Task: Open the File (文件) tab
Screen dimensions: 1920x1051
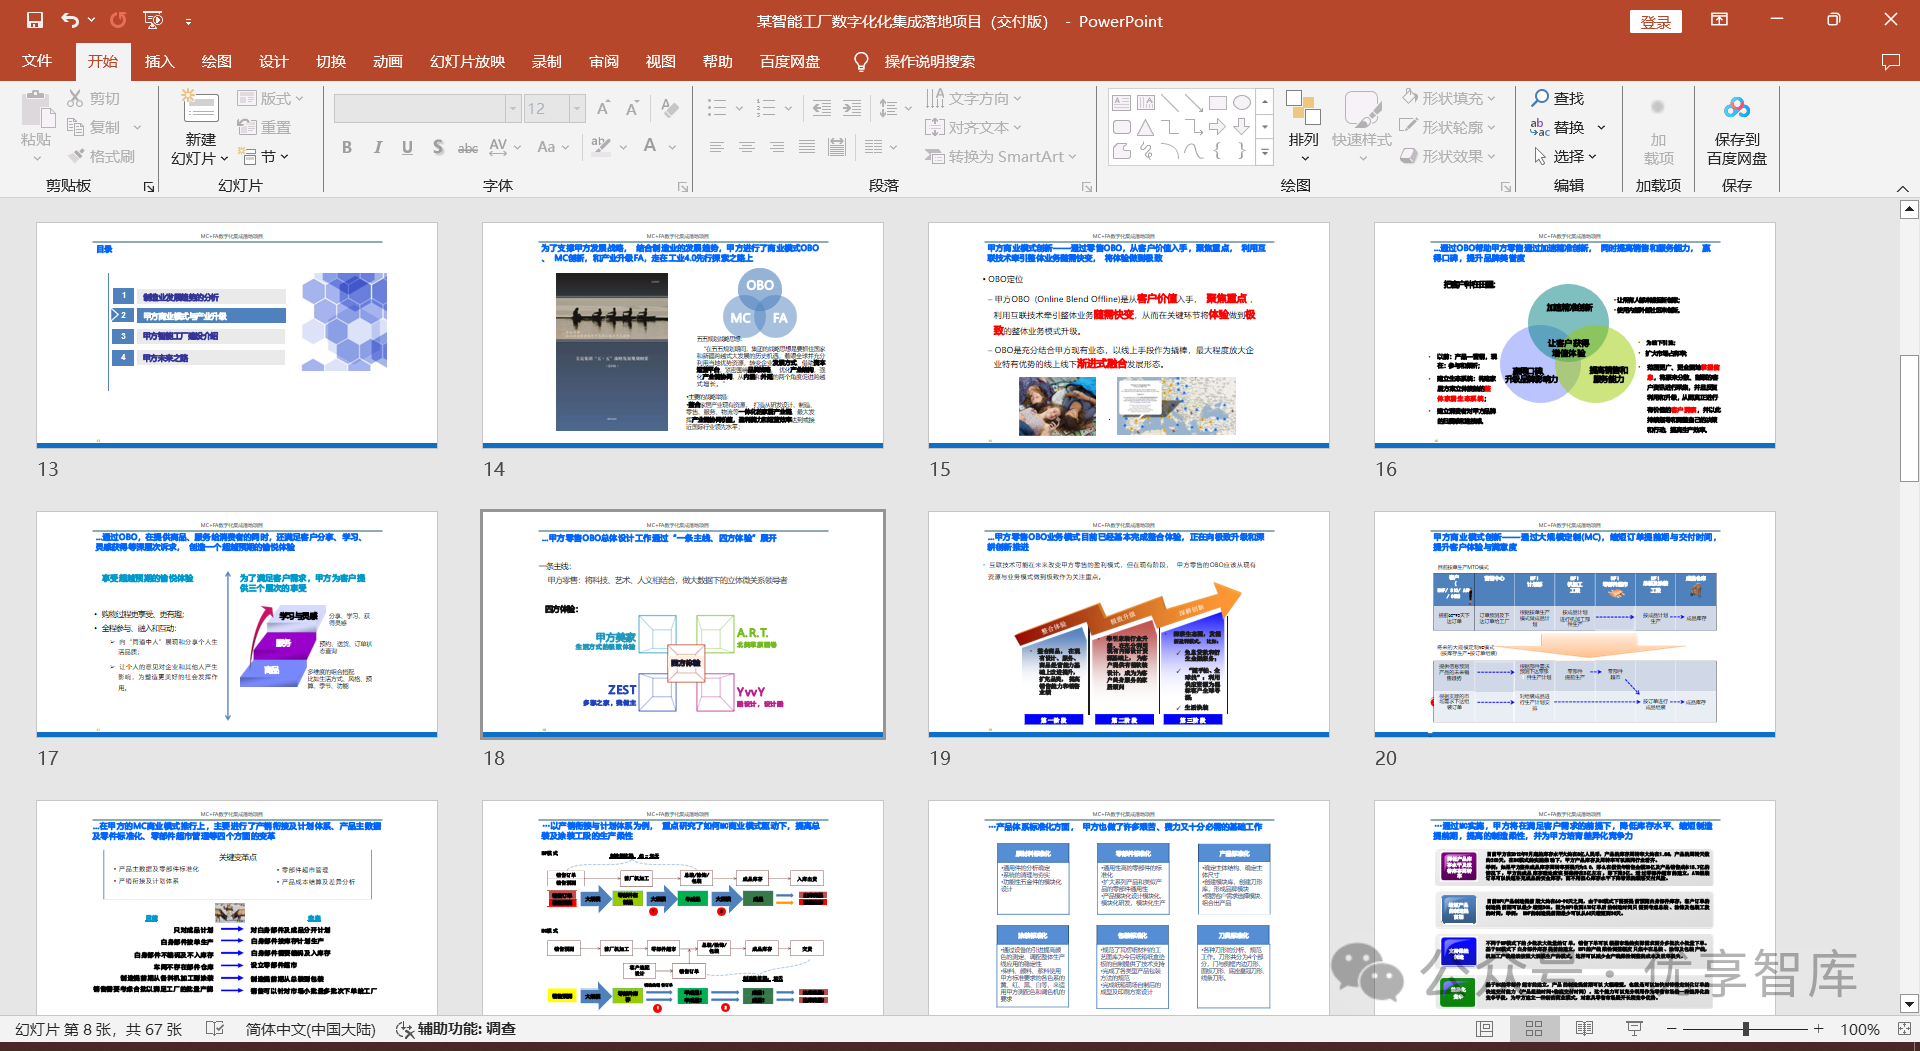Action: click(x=37, y=61)
